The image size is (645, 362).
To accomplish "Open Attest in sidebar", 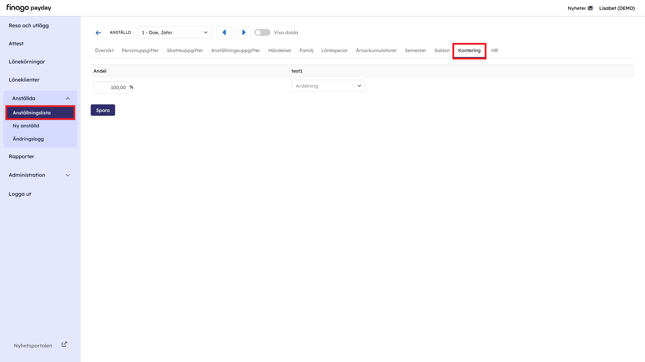I will pos(16,43).
